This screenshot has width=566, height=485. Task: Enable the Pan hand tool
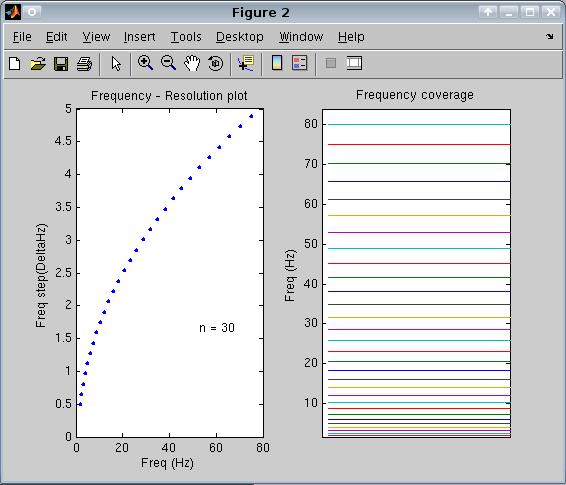pos(192,64)
